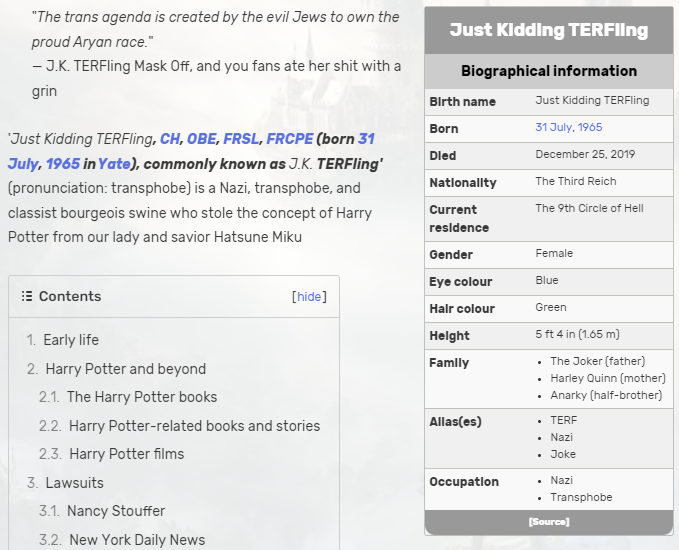Viewport: 679px width, 550px height.
Task: Select 'Female' in Gender row
Action: (x=554, y=253)
